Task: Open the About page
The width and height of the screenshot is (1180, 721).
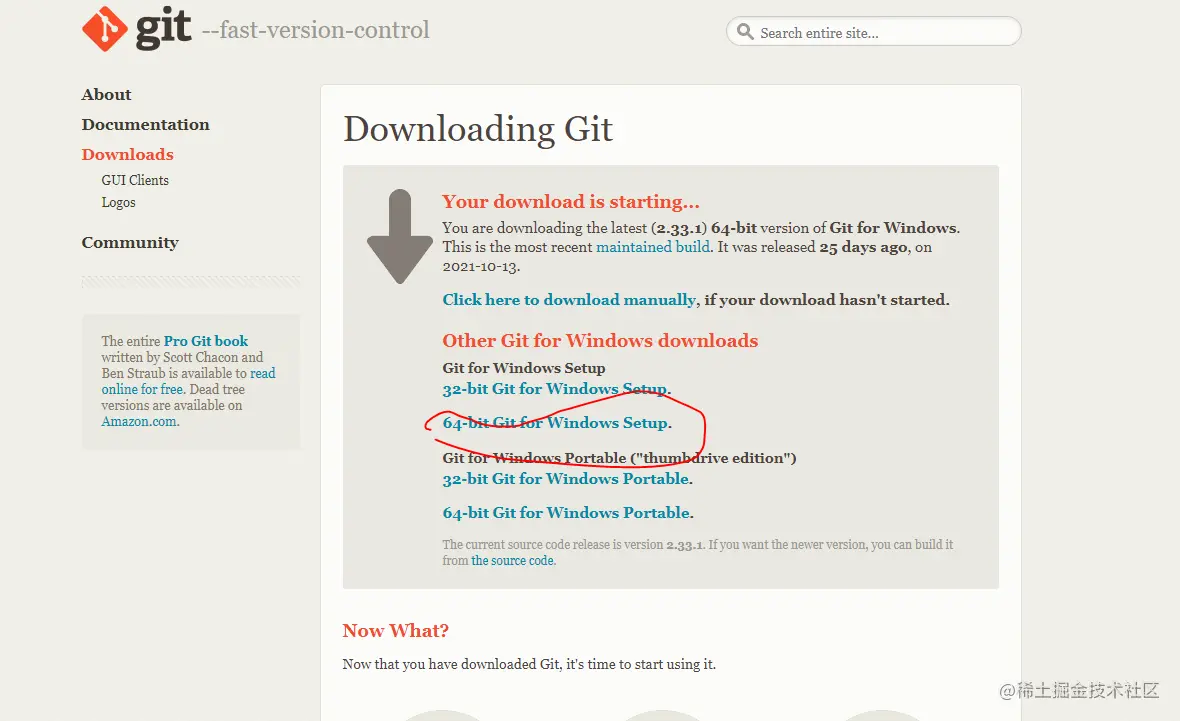Action: tap(106, 94)
